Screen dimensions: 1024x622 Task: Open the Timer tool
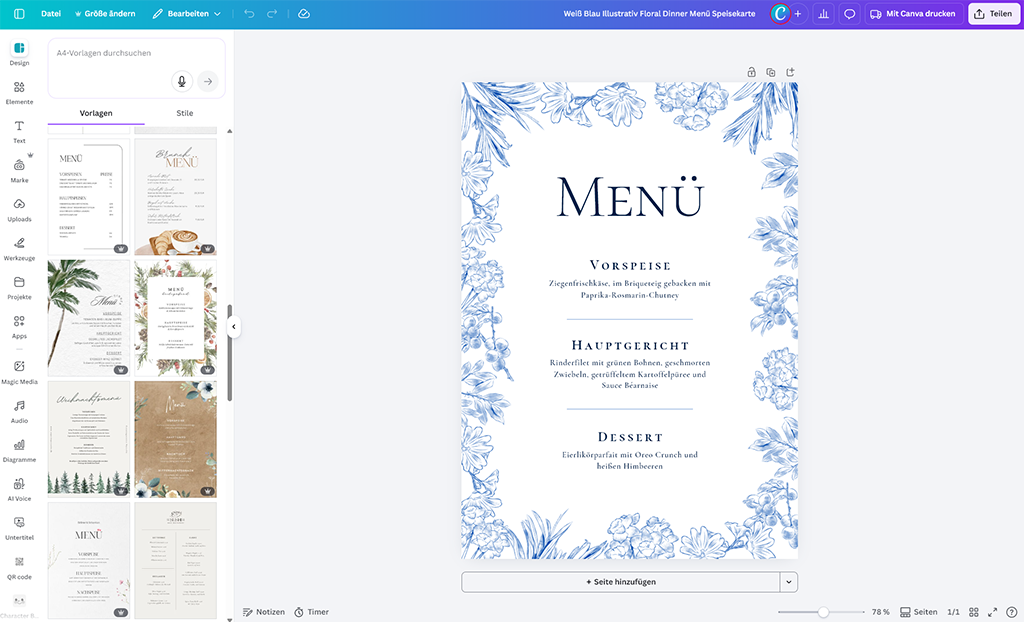point(312,612)
